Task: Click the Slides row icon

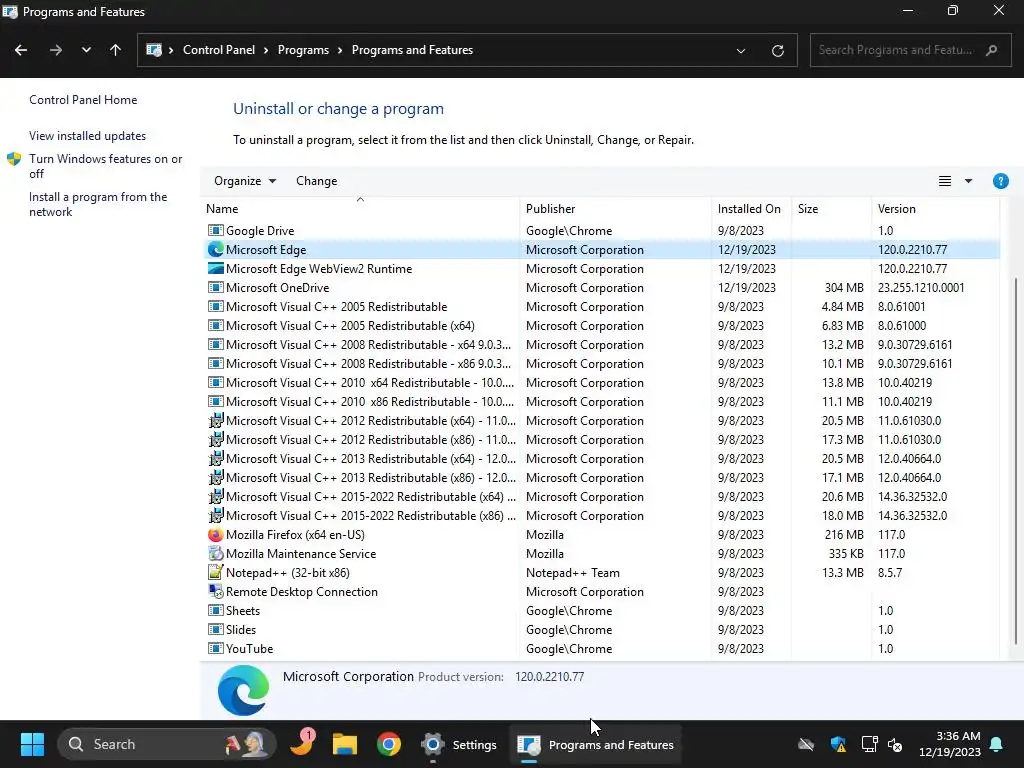Action: point(216,630)
